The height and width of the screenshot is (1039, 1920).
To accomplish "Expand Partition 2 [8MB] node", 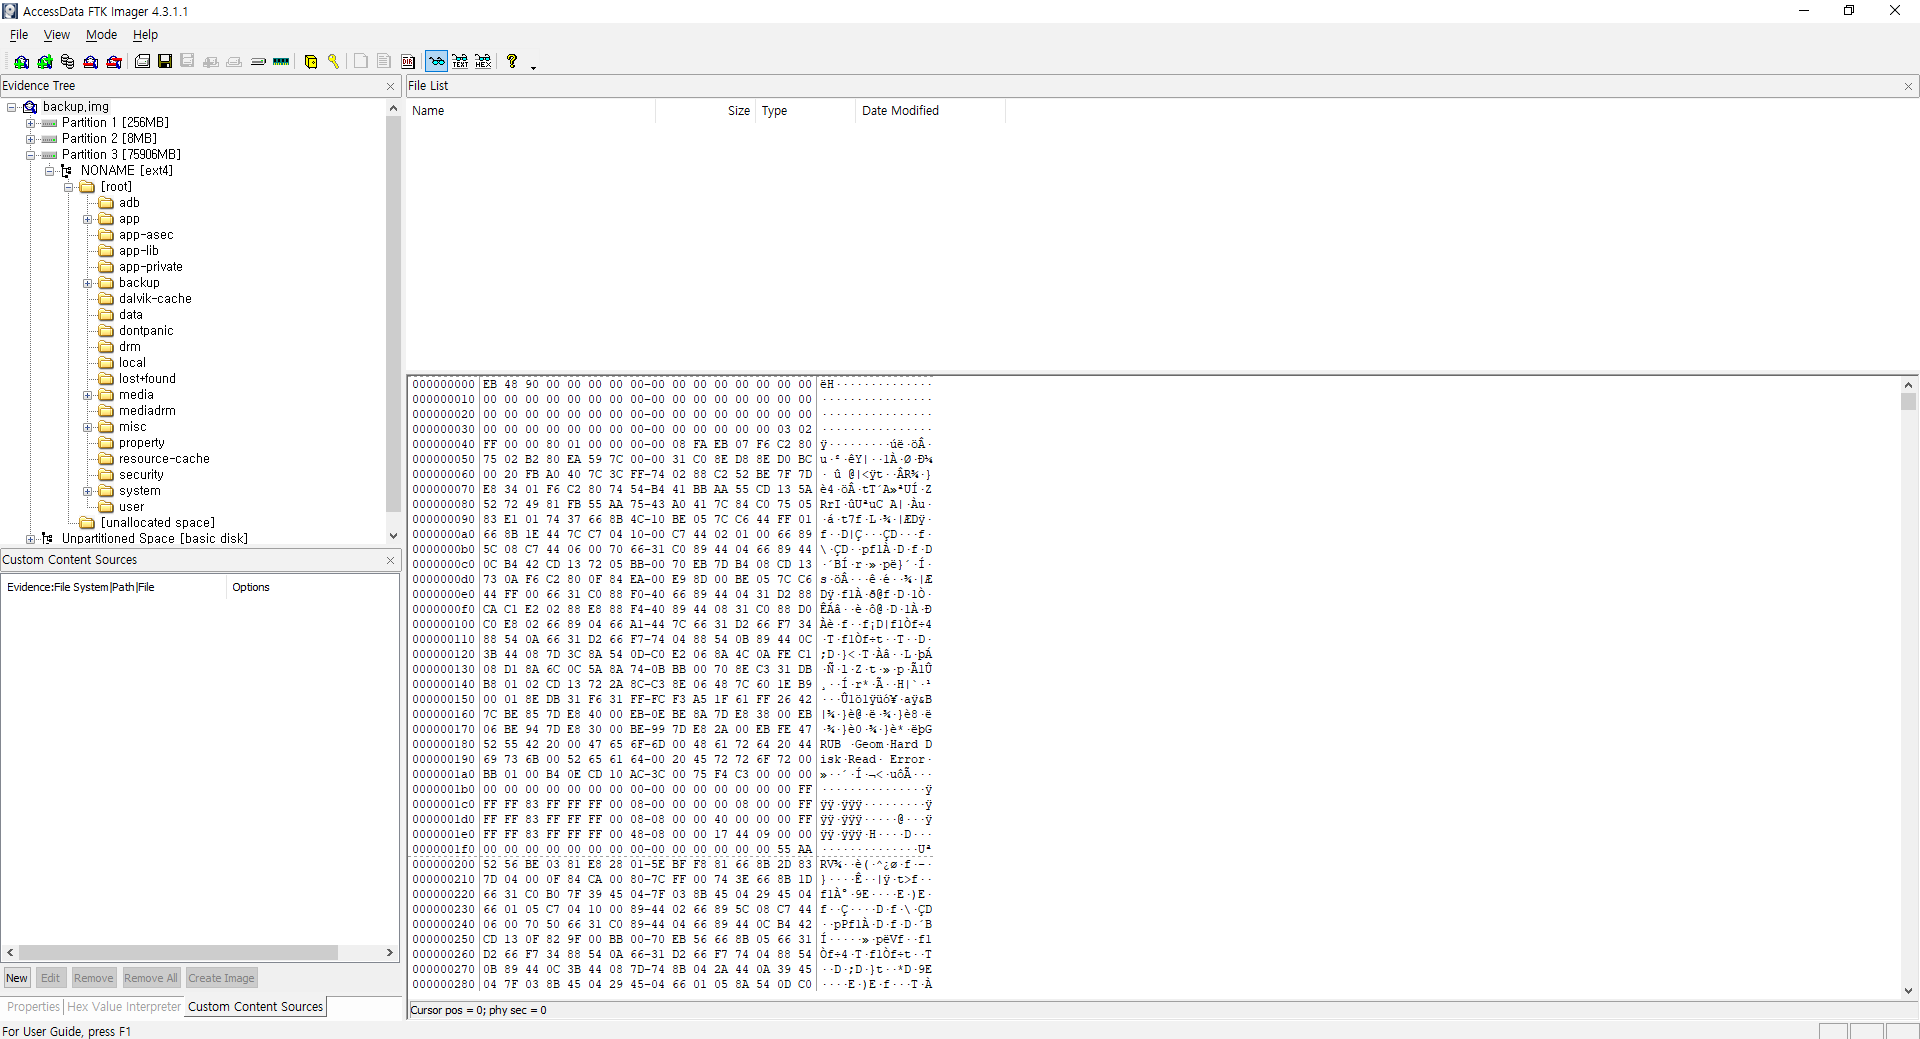I will (31, 139).
